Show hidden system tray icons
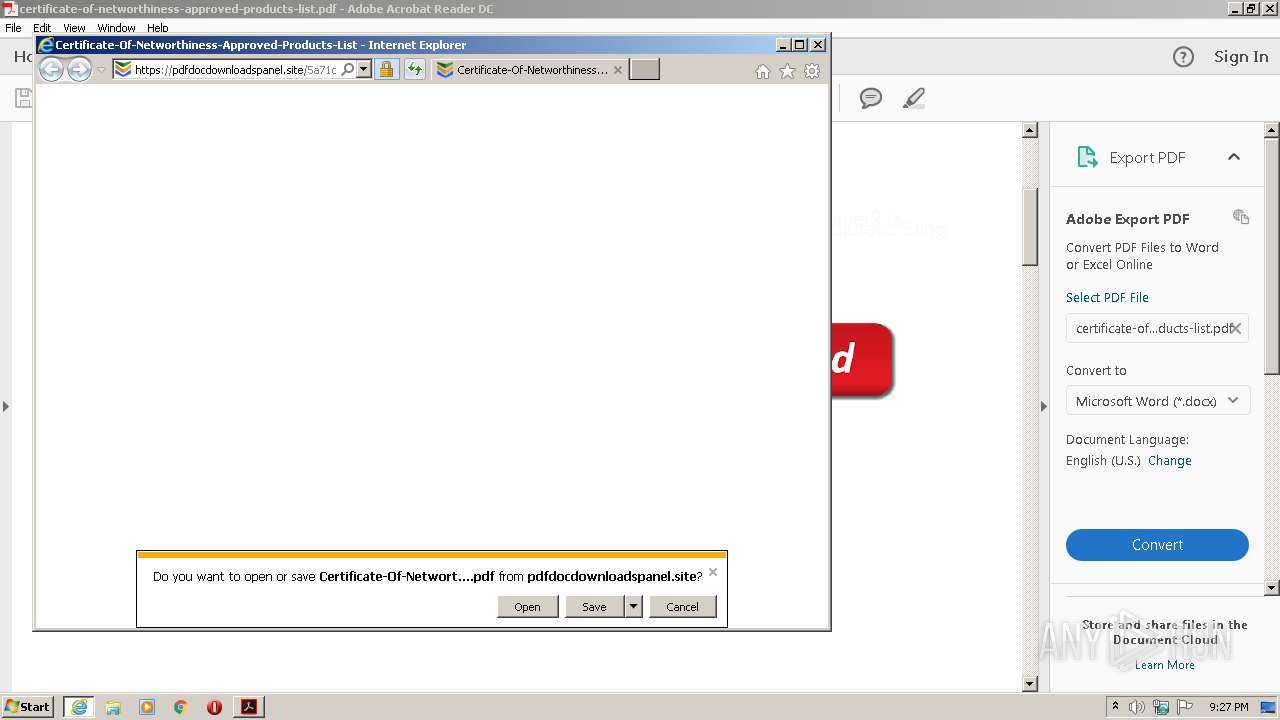The height and width of the screenshot is (720, 1280). tap(1115, 707)
